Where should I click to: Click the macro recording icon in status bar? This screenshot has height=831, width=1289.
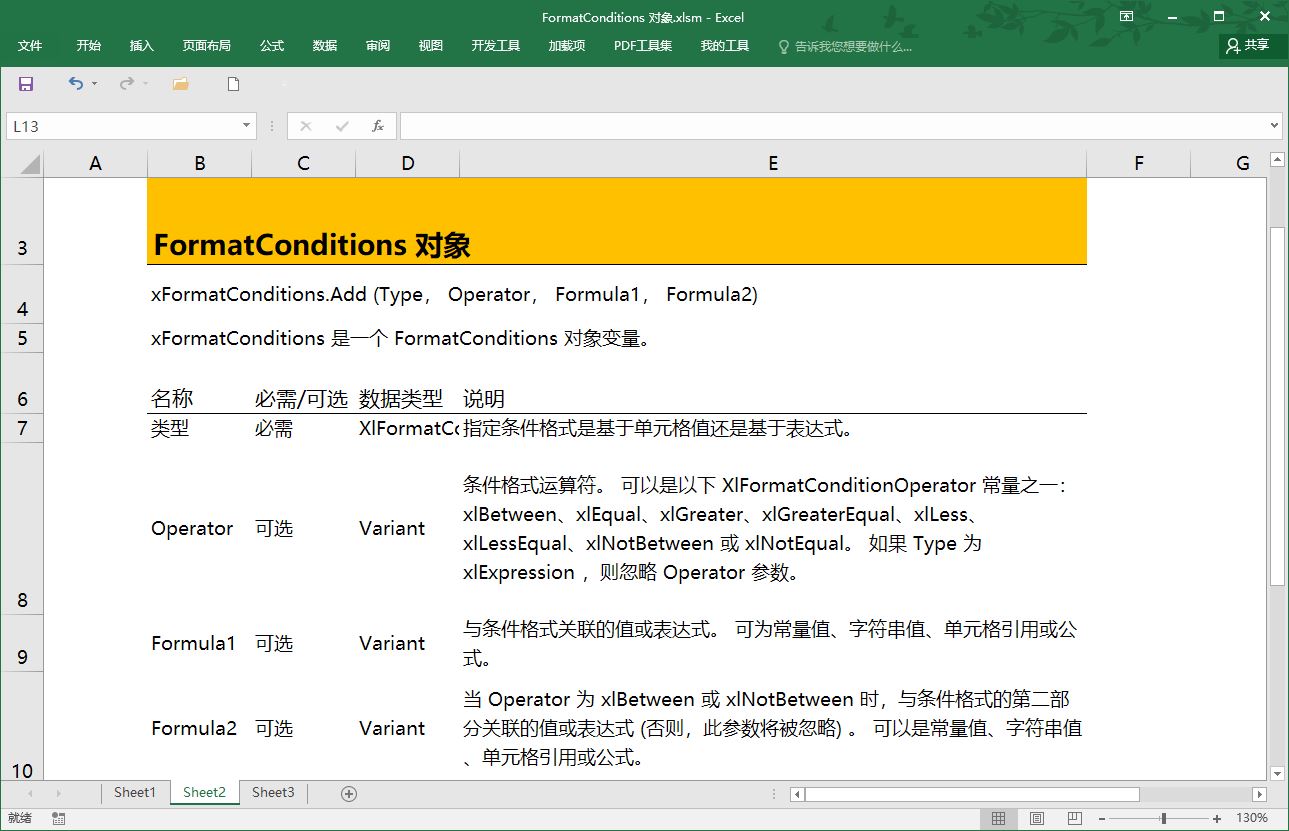point(57,817)
